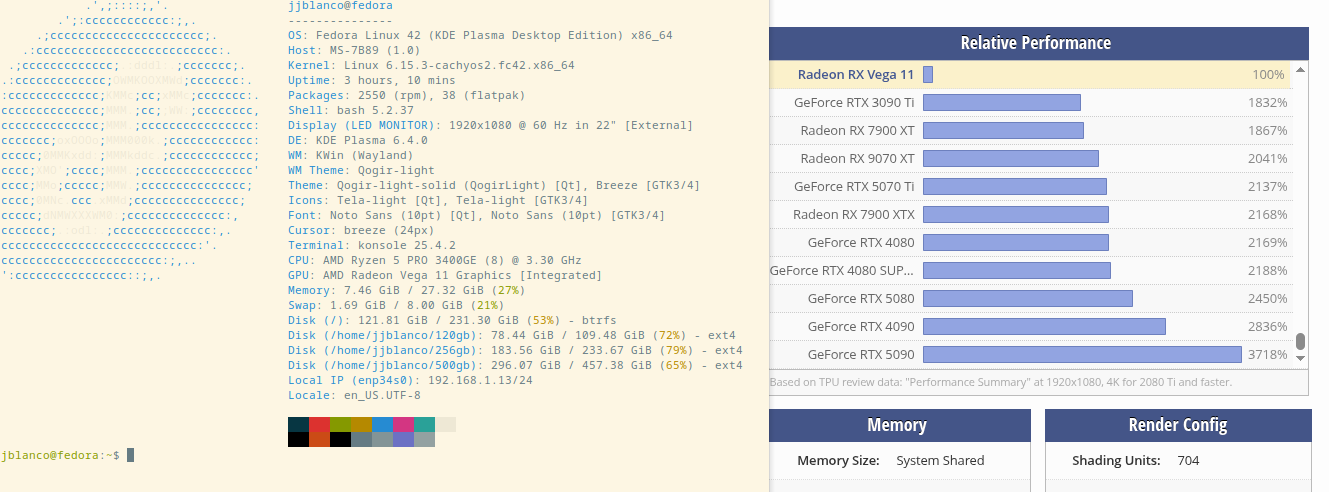Click the 'WM: KWin (Wayland)' line

click(x=351, y=155)
